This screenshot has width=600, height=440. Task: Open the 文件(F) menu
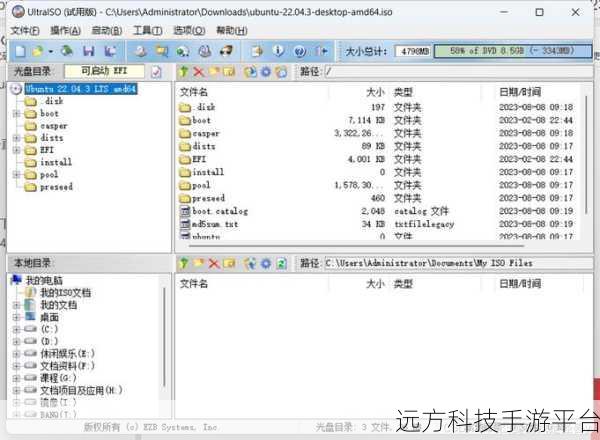pyautogui.click(x=25, y=31)
